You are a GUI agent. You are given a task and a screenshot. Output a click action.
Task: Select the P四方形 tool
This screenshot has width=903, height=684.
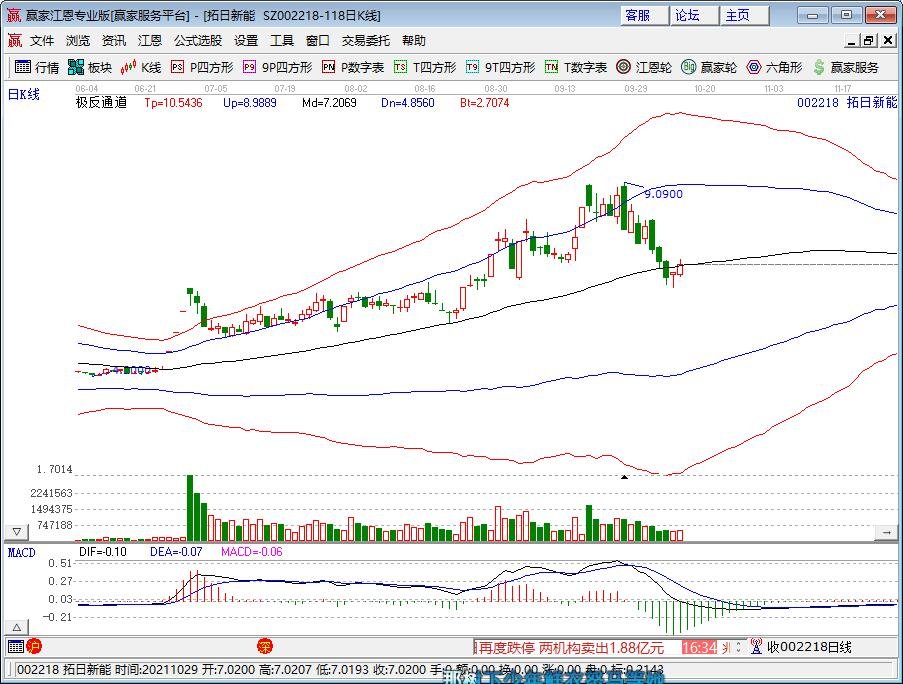point(201,68)
